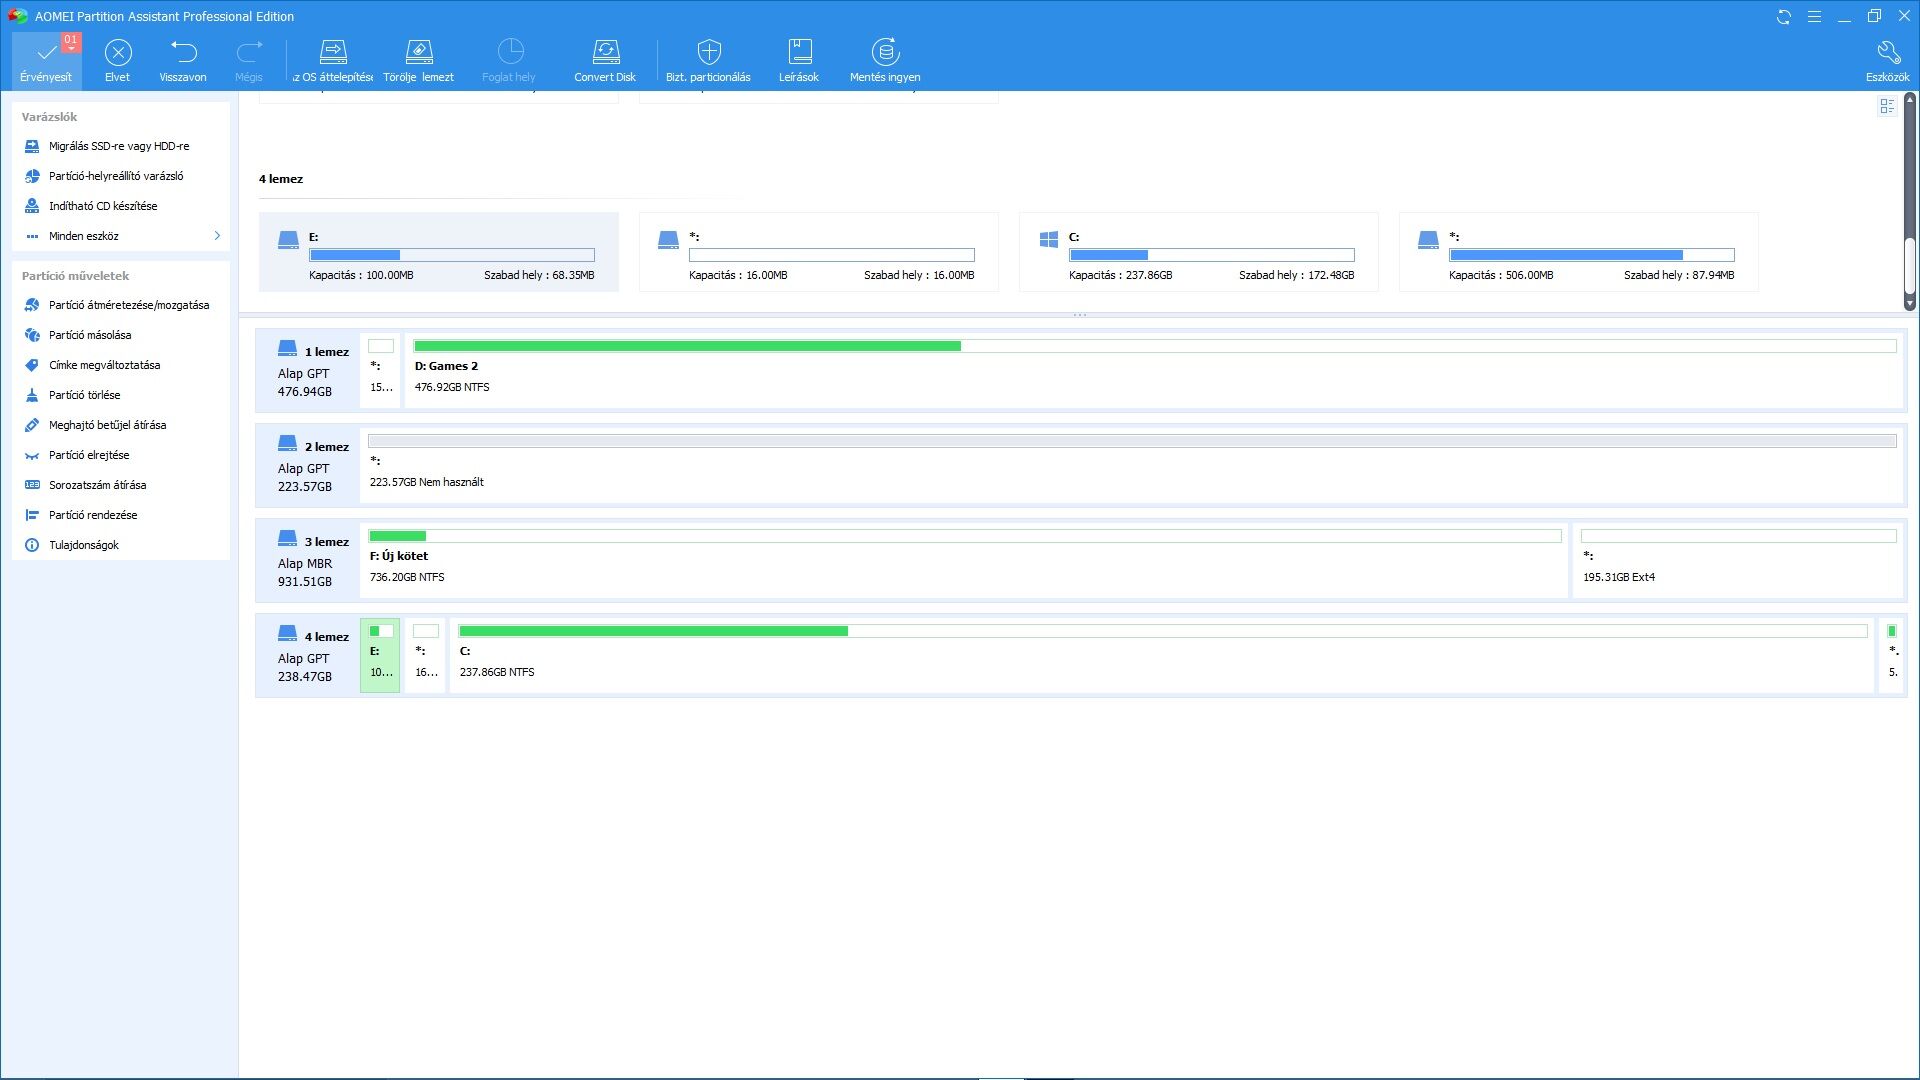
Task: Start Migrálás SSD-re vagy HDD-re wizard
Action: click(120, 146)
